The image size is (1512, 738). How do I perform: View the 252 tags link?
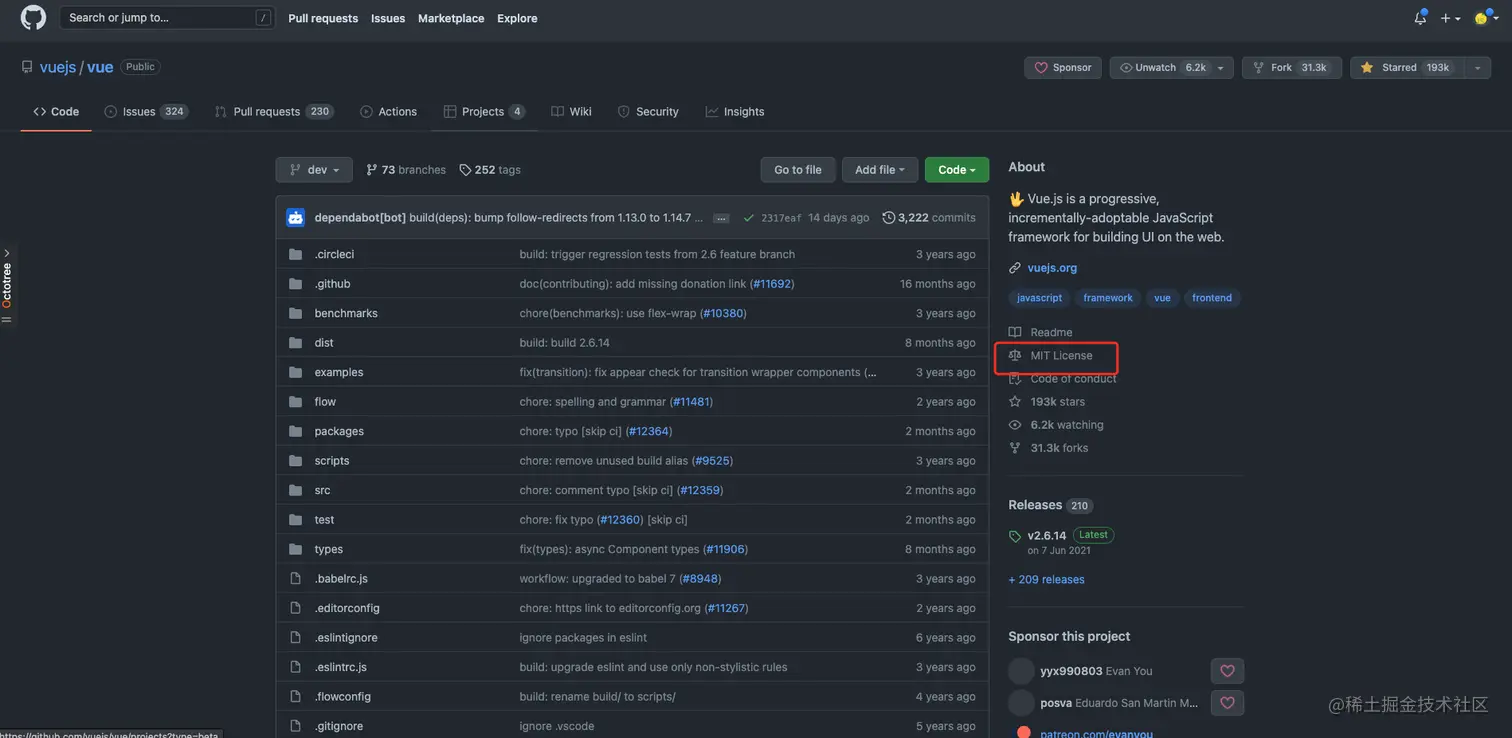coord(490,170)
